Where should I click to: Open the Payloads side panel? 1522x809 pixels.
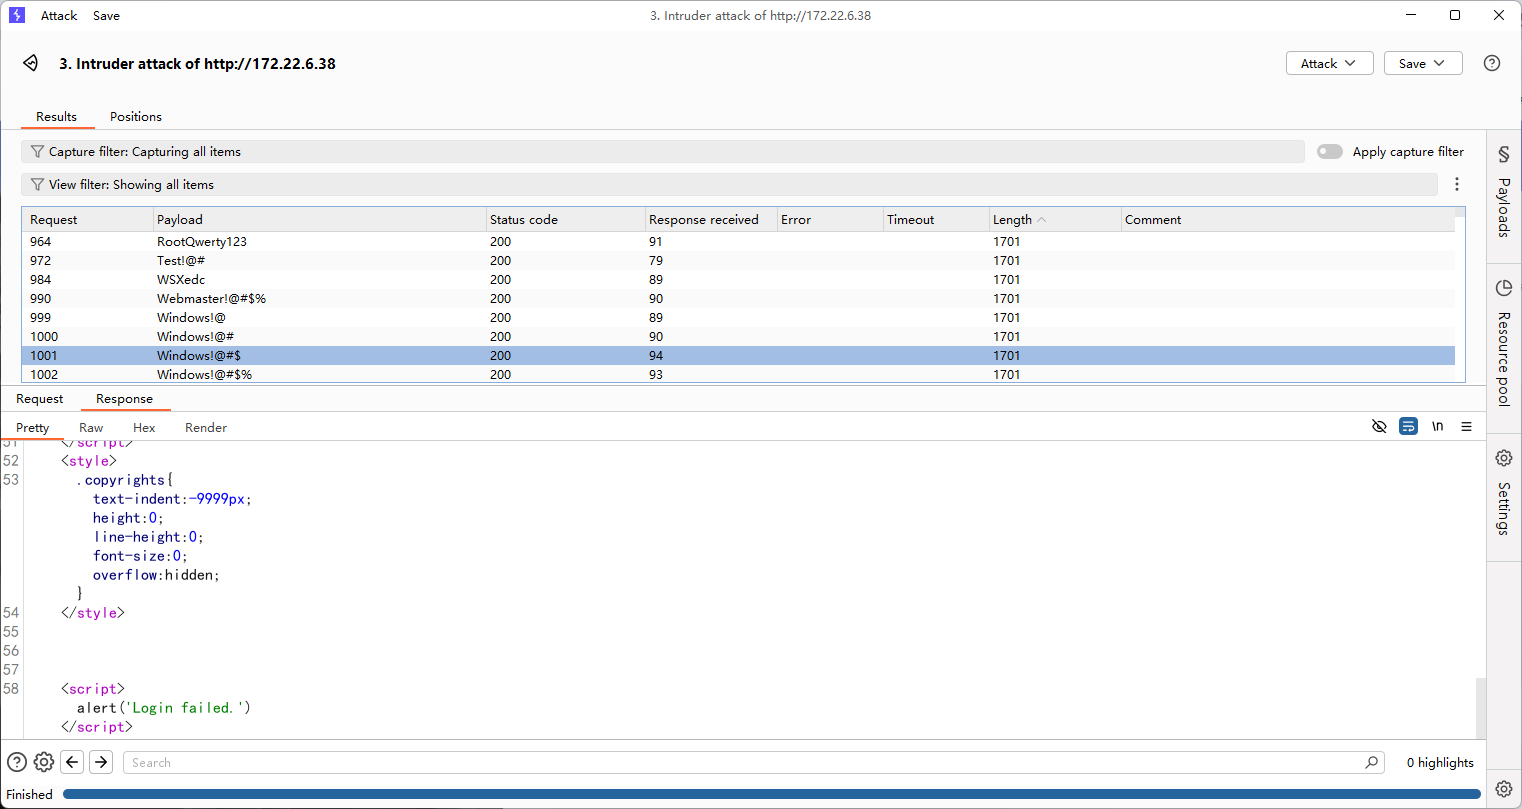(1503, 195)
